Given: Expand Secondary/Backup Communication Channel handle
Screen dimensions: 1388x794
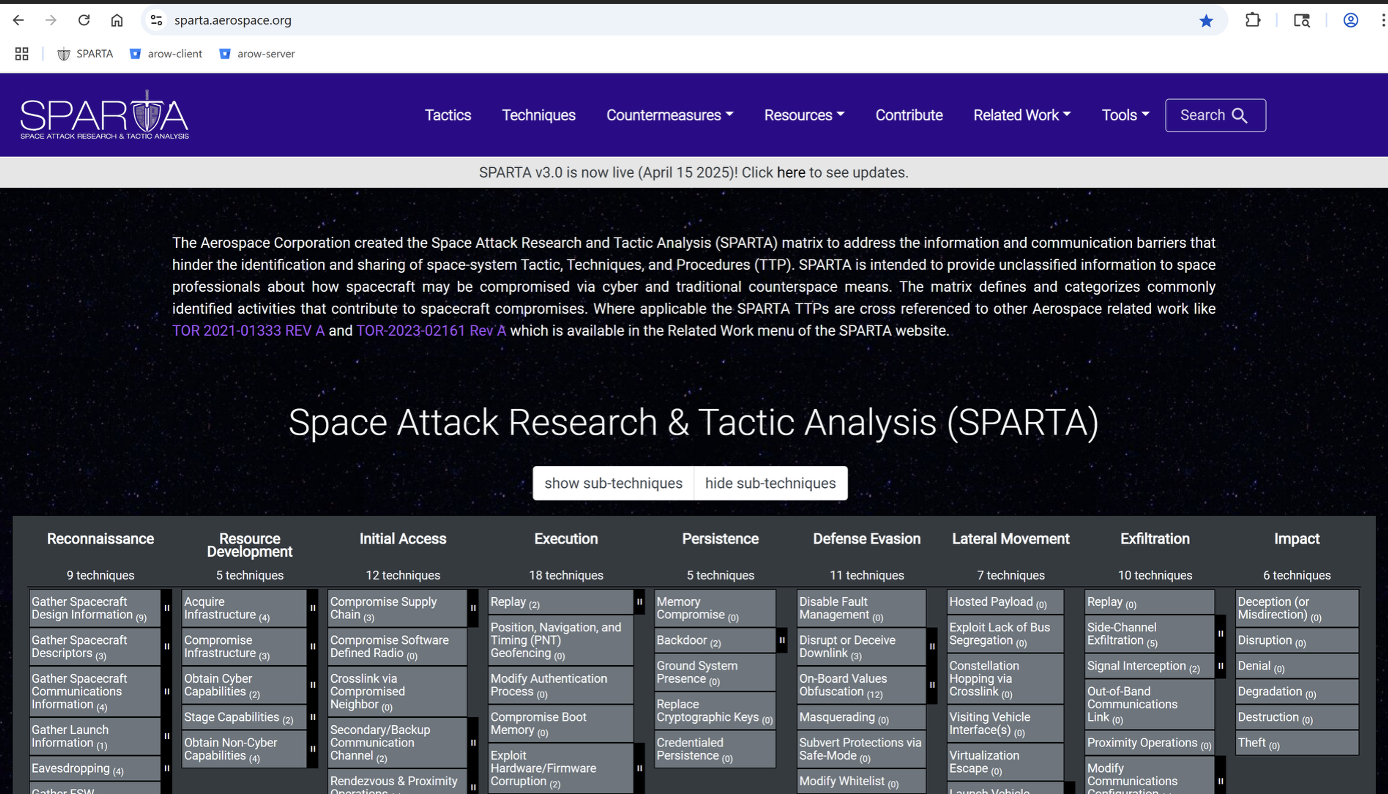Looking at the screenshot, I should (x=473, y=743).
